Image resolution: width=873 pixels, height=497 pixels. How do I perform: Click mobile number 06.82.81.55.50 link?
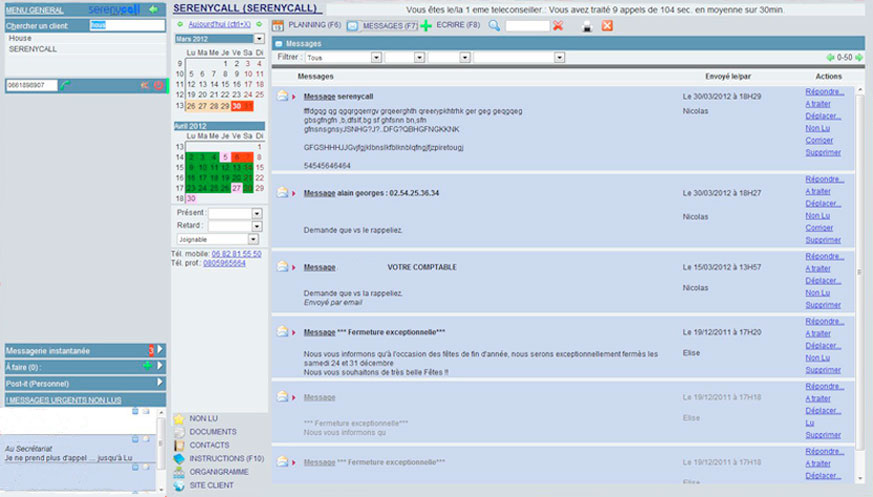point(236,254)
